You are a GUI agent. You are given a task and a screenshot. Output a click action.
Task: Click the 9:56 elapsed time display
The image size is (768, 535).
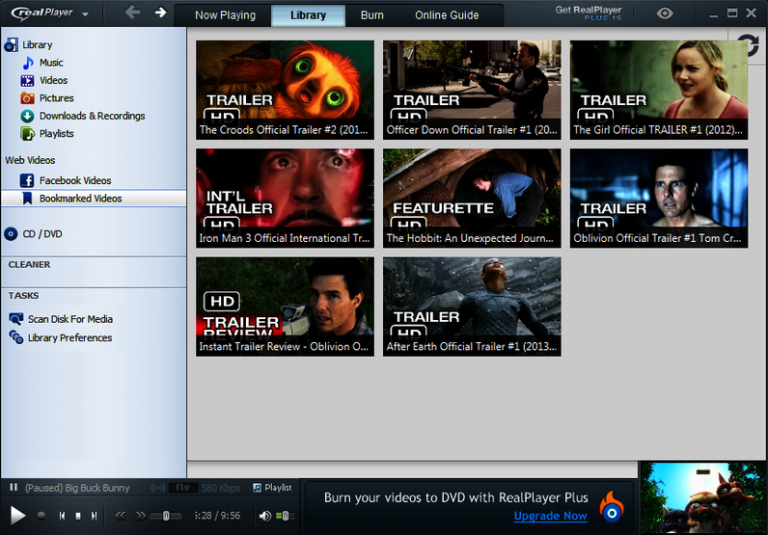point(217,515)
